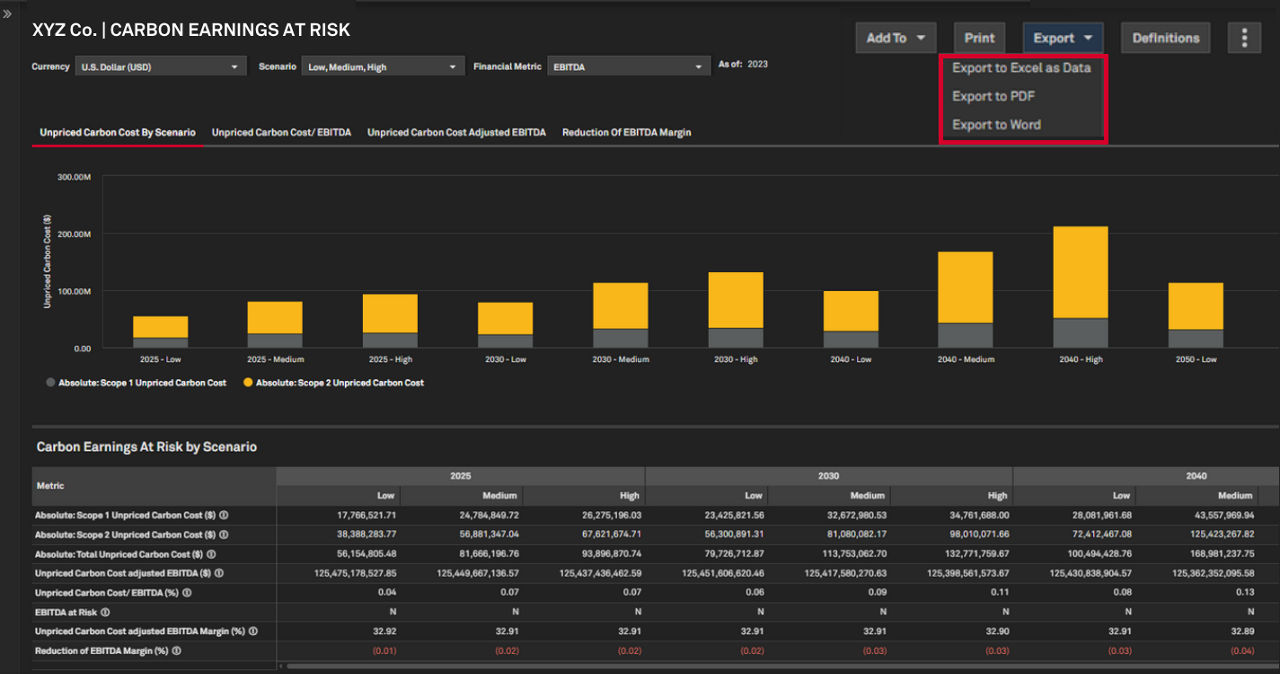Click info icon beside Absolute: Total Unpriced Carbon Cost
This screenshot has width=1280, height=674.
pos(211,554)
